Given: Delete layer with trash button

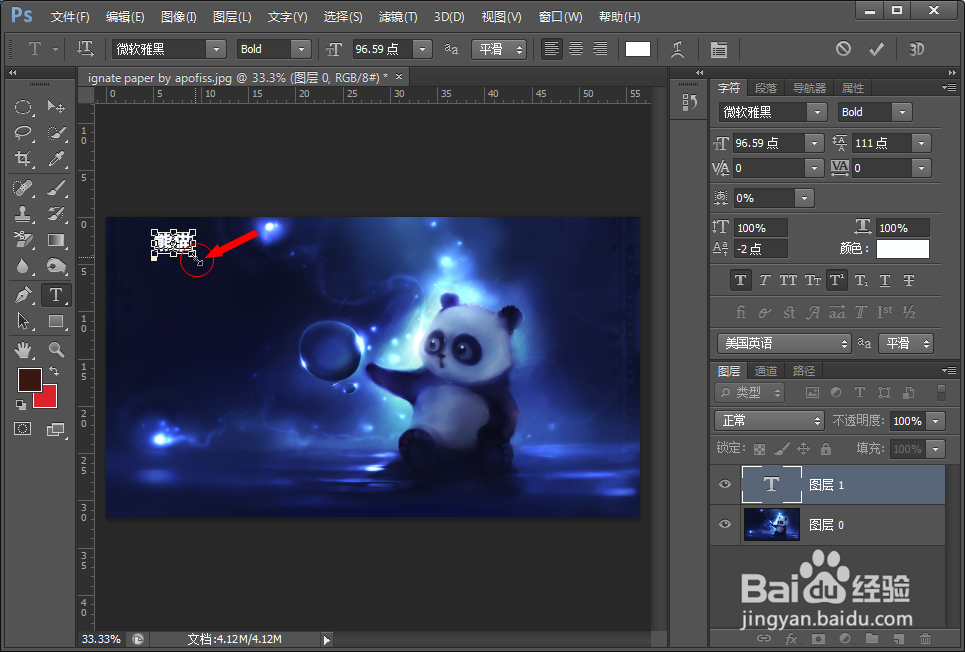Looking at the screenshot, I should tap(925, 638).
